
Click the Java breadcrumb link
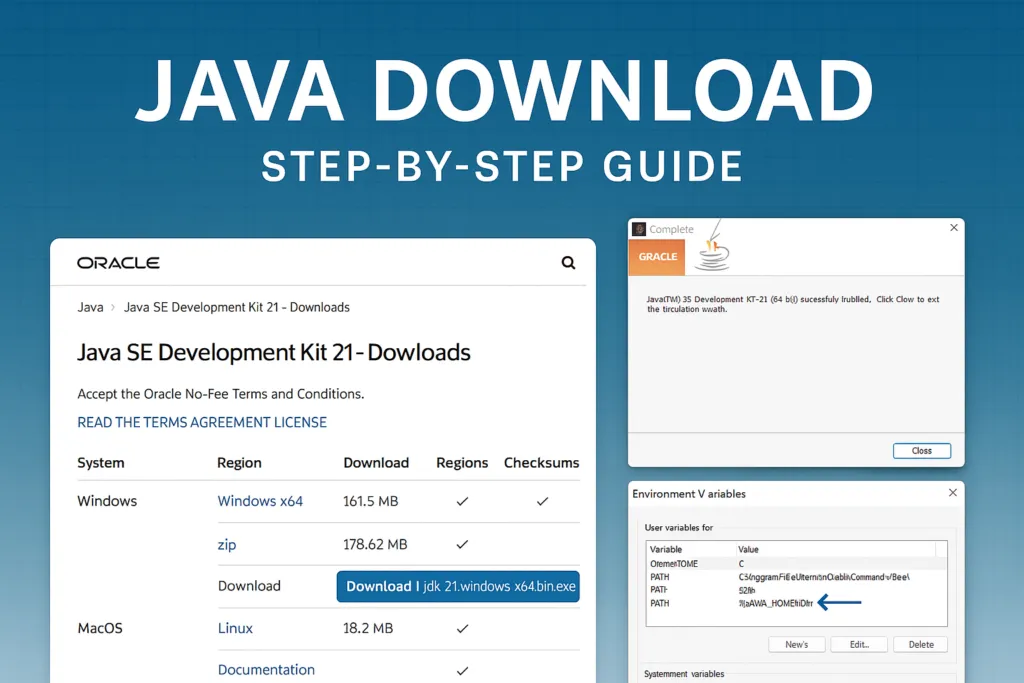coord(90,307)
